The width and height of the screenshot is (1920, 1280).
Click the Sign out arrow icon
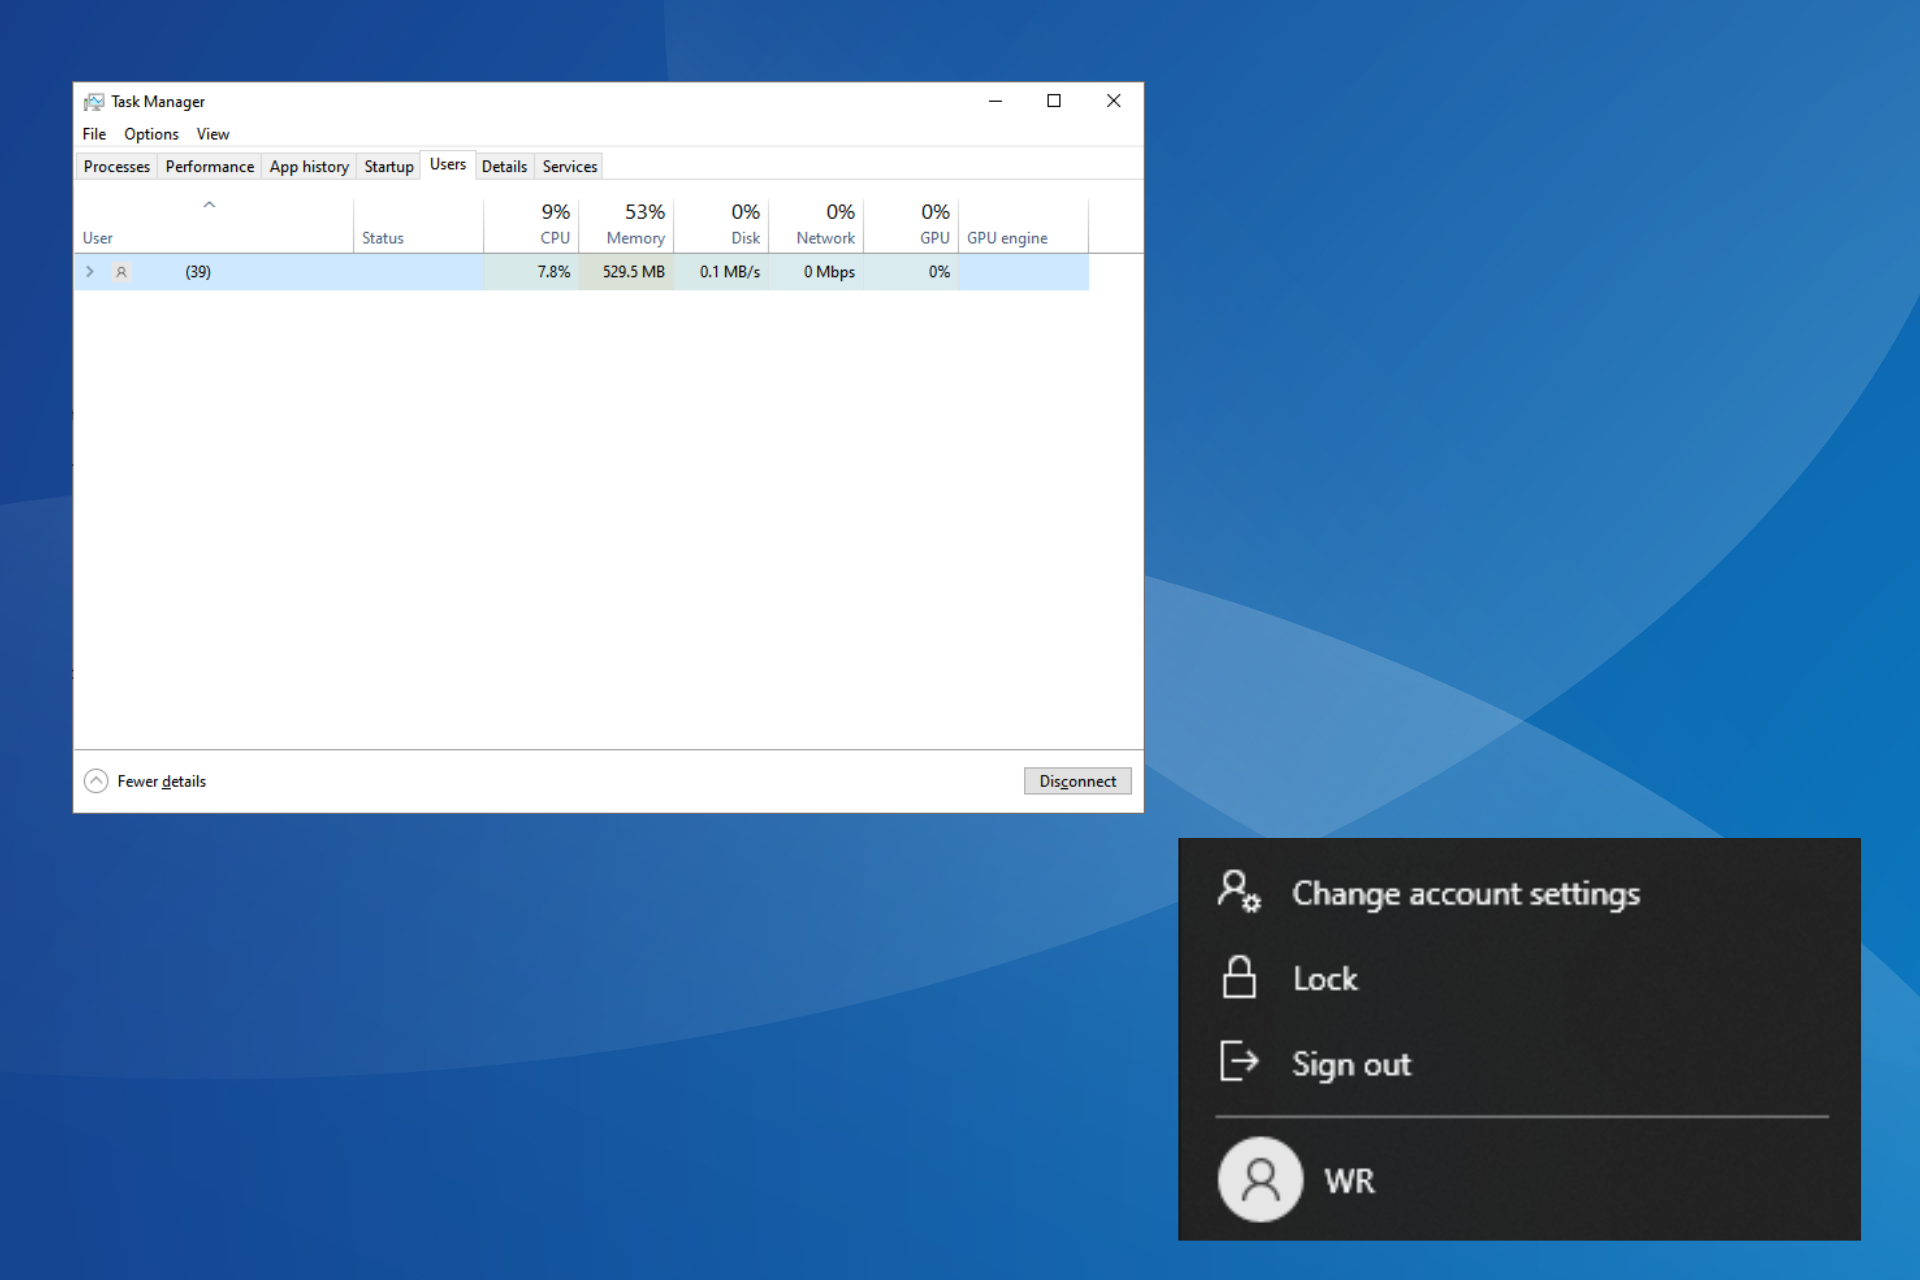click(1239, 1062)
